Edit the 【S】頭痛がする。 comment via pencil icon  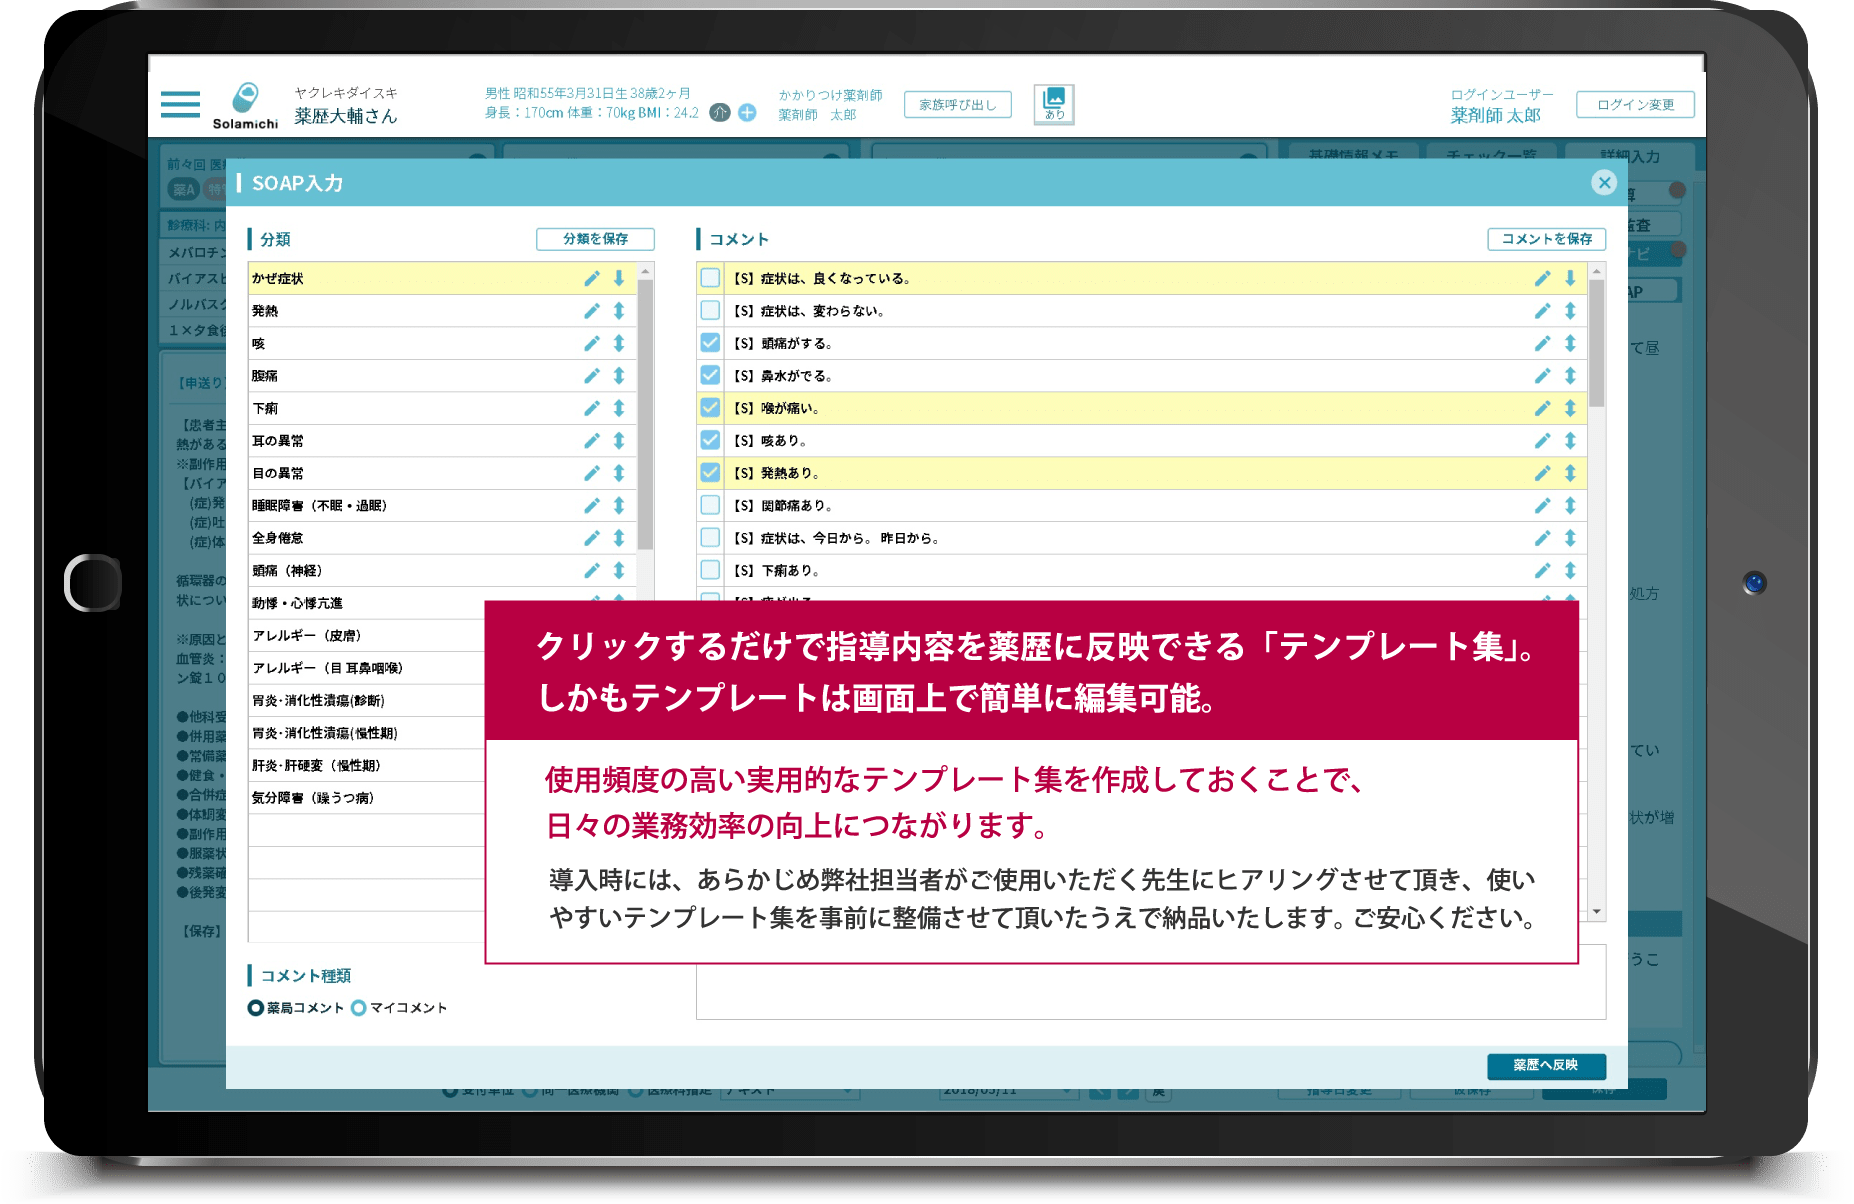pyautogui.click(x=1542, y=344)
